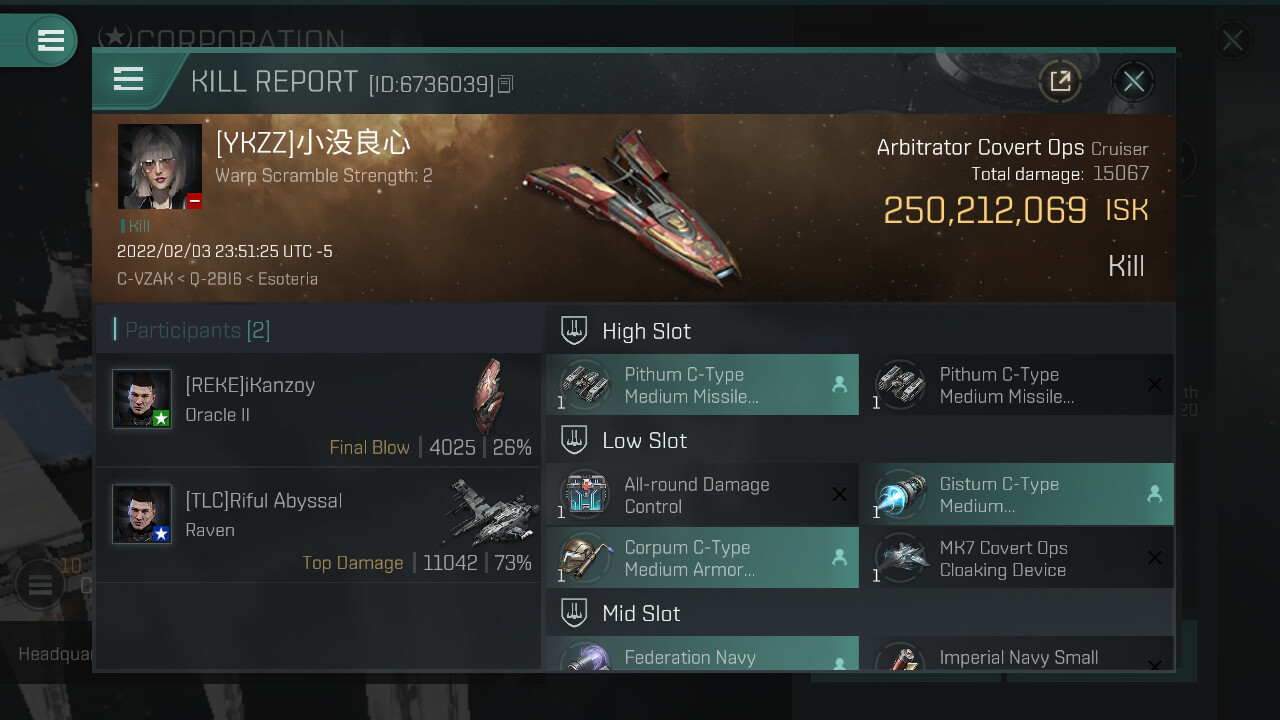Screen dimensions: 1280x720
Task: Open the Kill Report panel menu
Action: (x=128, y=79)
